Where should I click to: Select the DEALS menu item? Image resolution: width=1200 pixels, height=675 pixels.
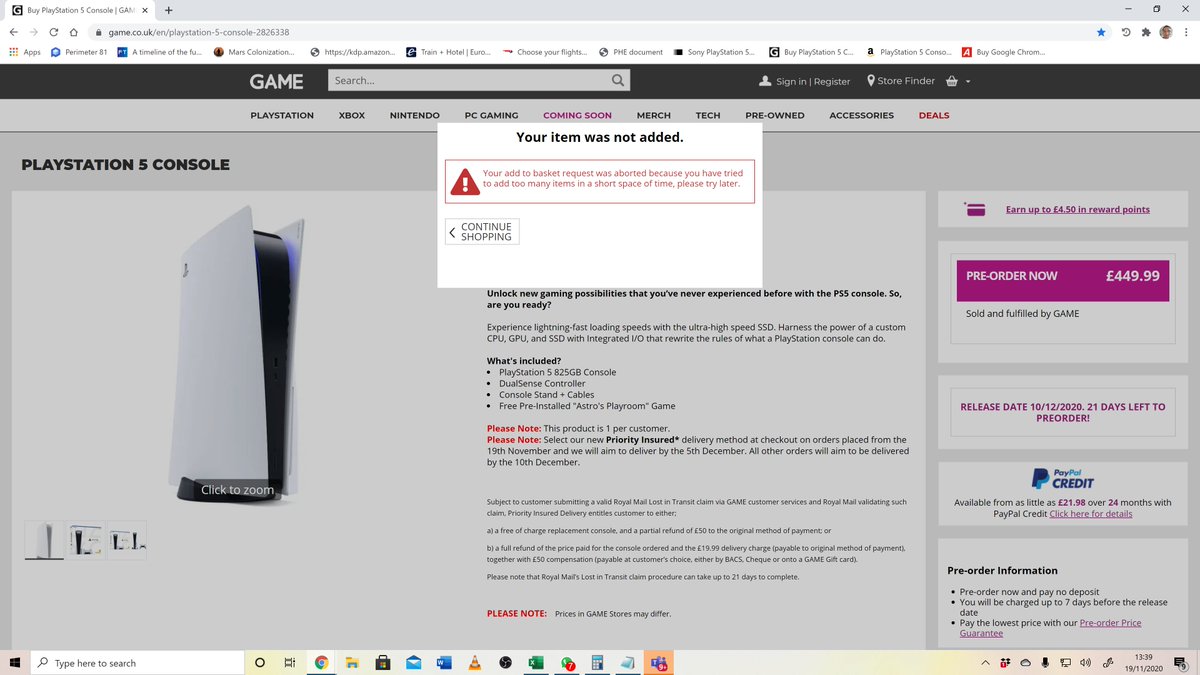tap(934, 116)
